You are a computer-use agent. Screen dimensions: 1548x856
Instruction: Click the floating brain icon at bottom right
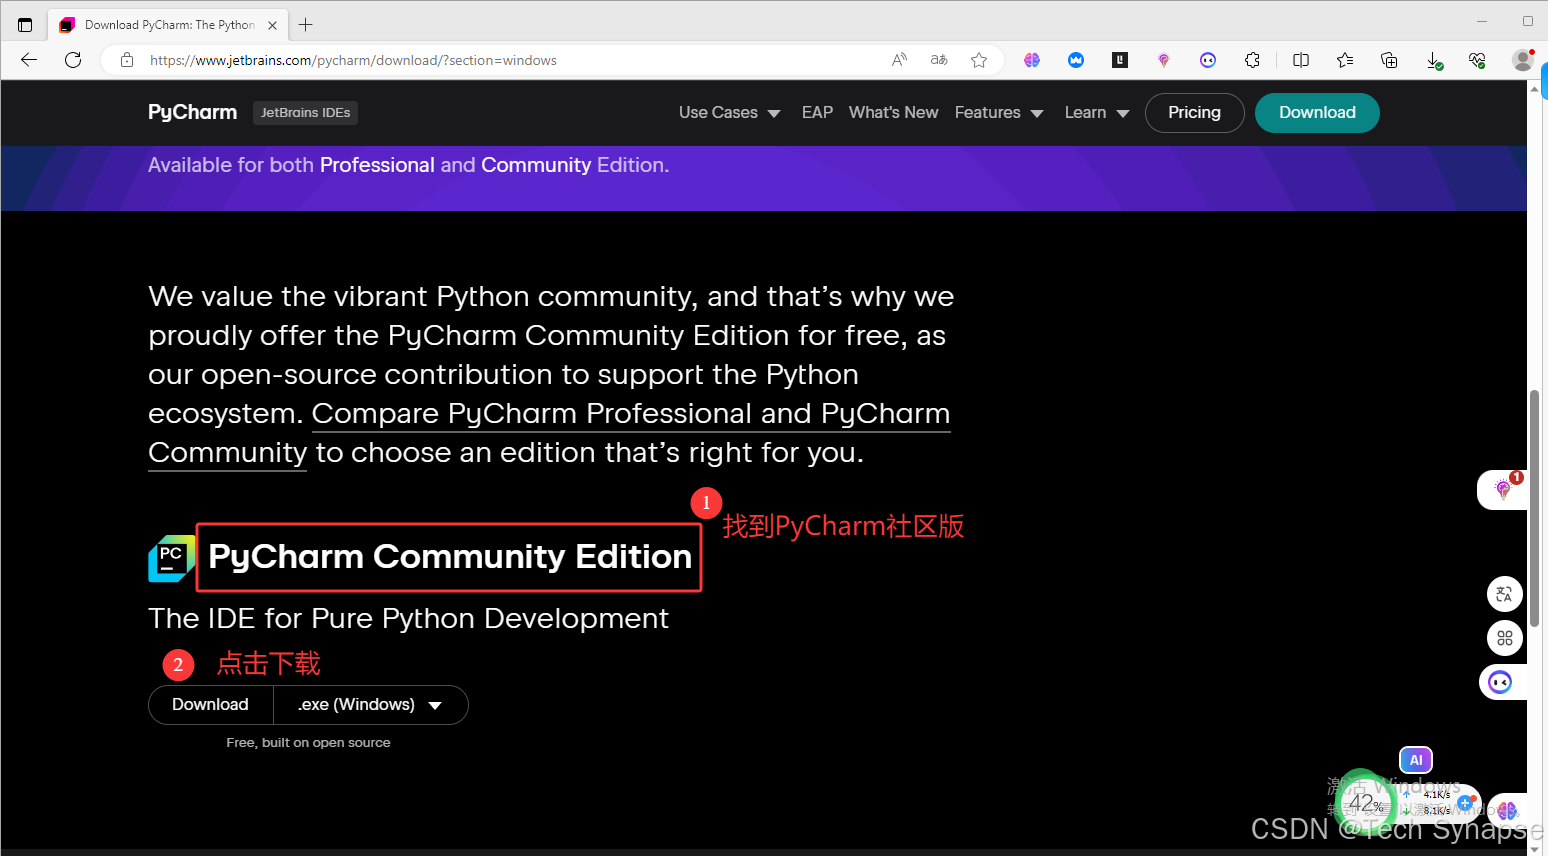pos(1507,810)
